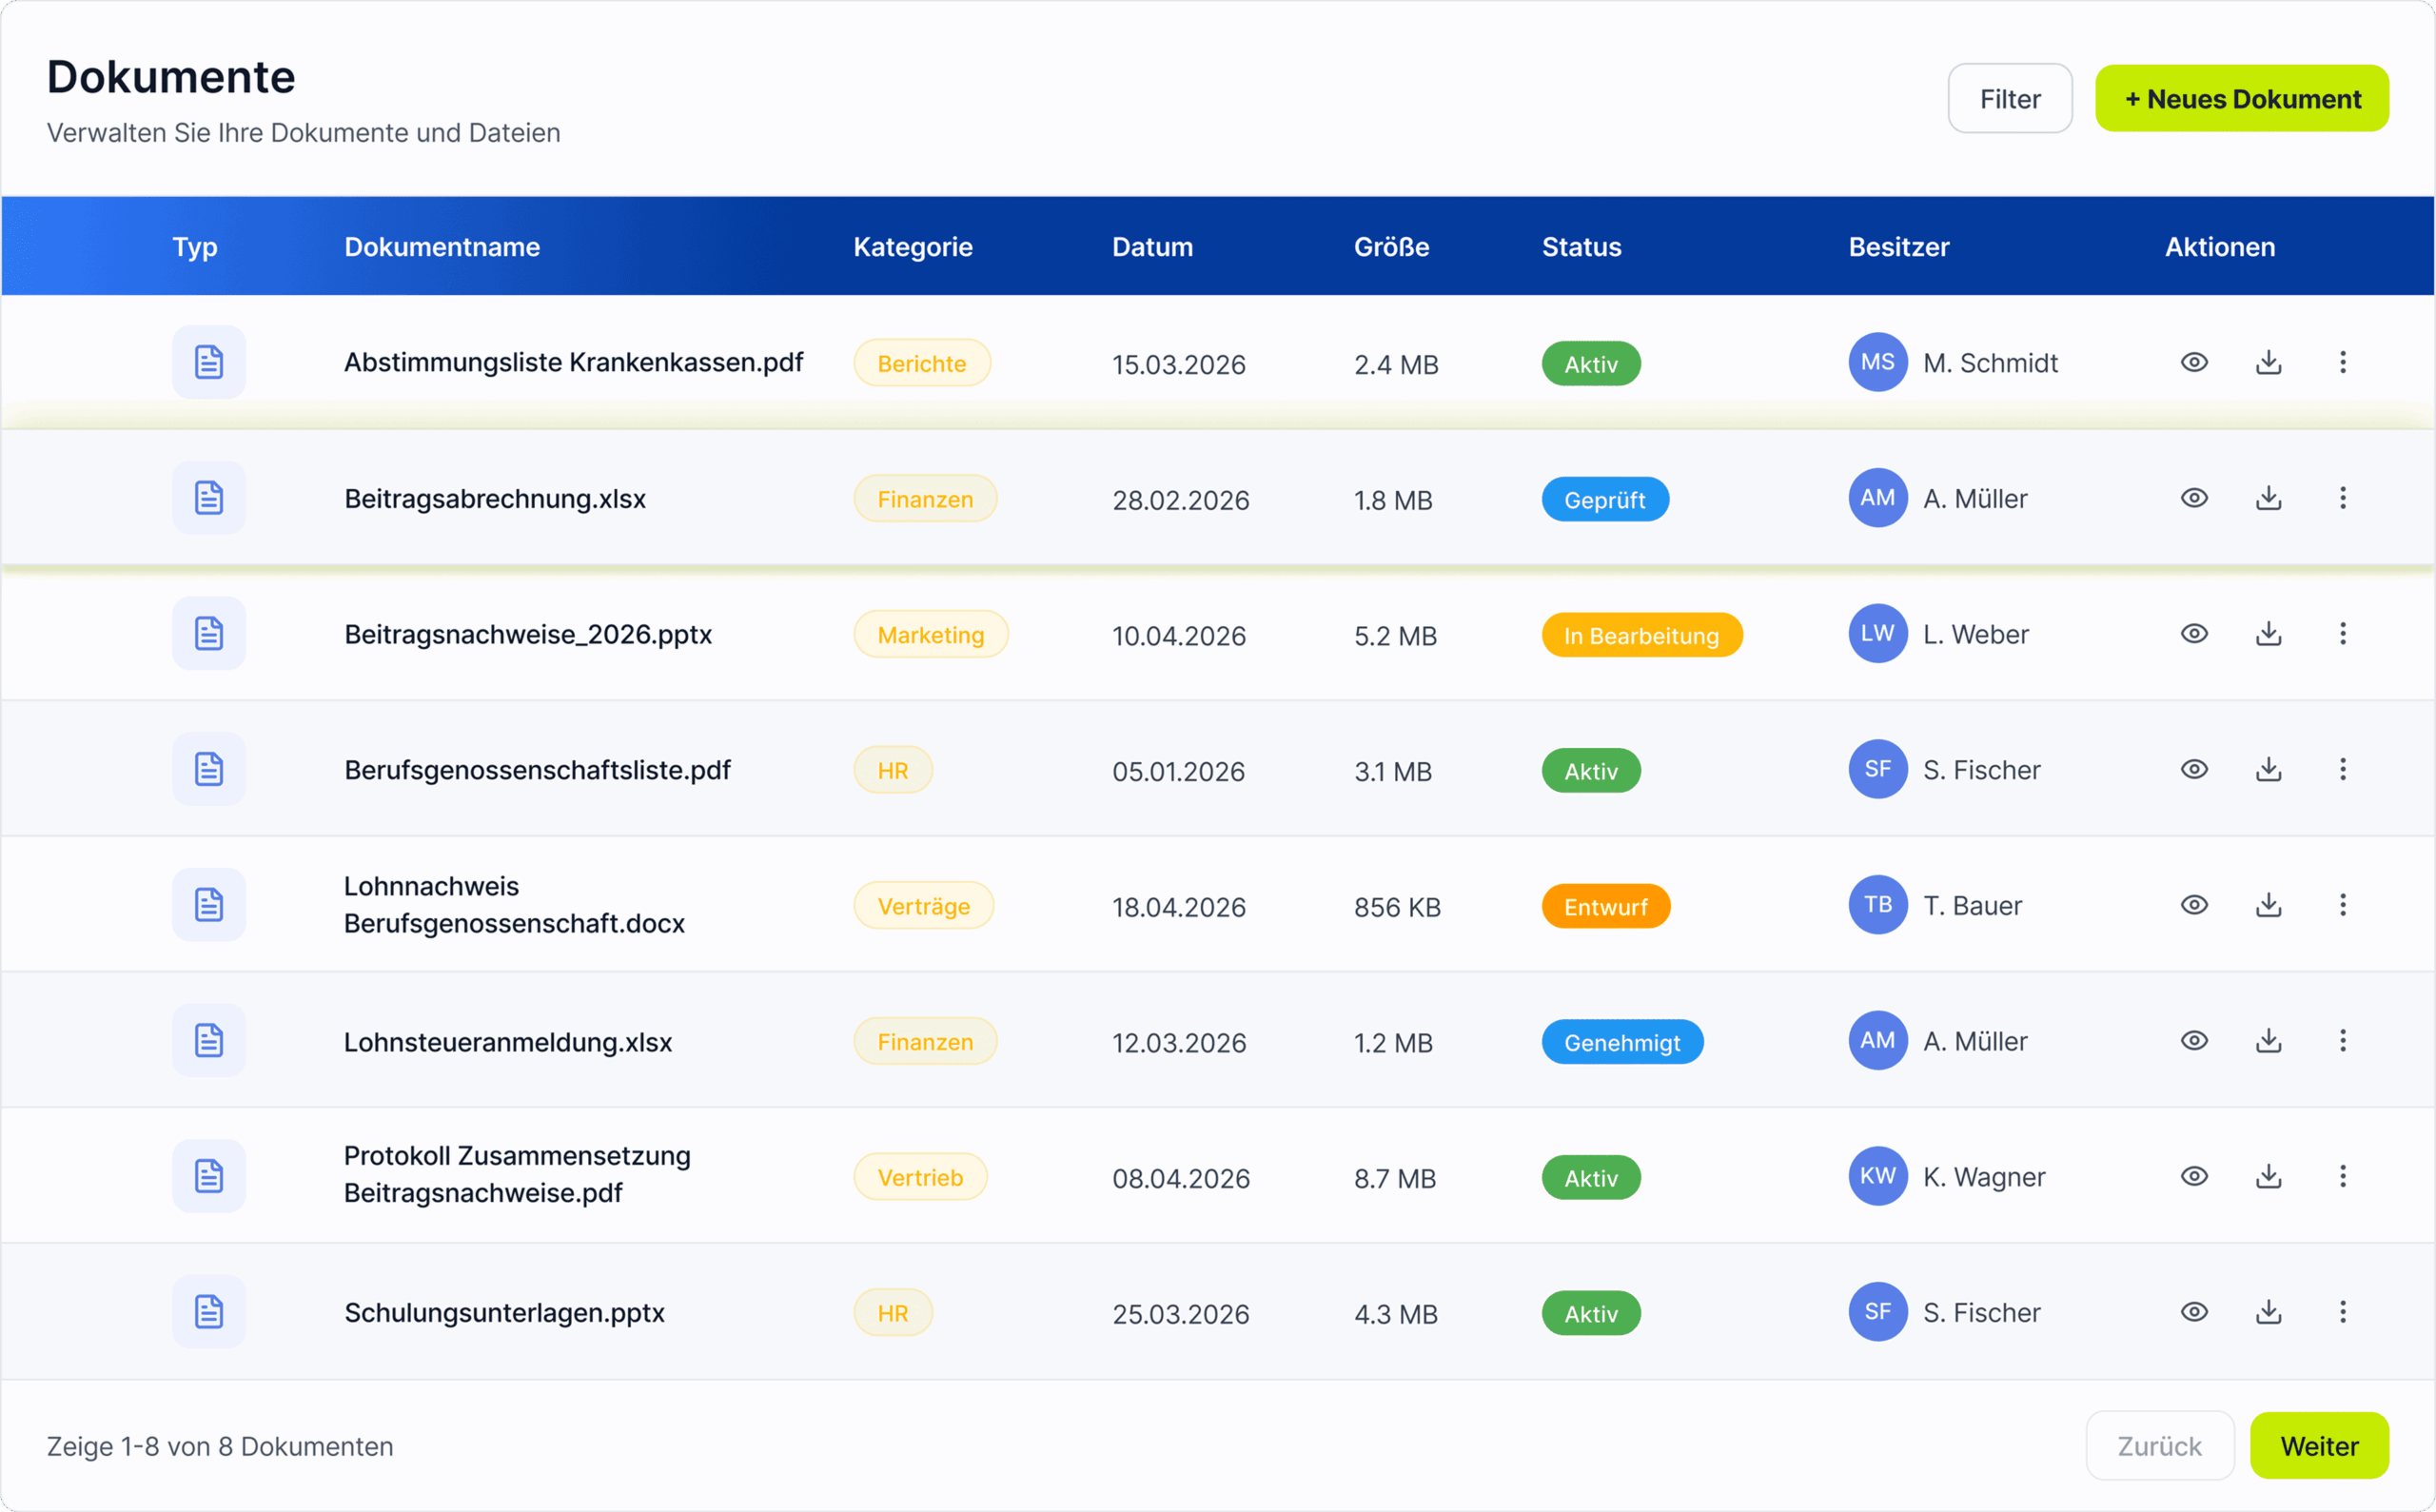The height and width of the screenshot is (1512, 2436).
Task: Show preview of Protokoll Zusammensetzung Beitragsnachweise.pdf
Action: coord(2194,1176)
